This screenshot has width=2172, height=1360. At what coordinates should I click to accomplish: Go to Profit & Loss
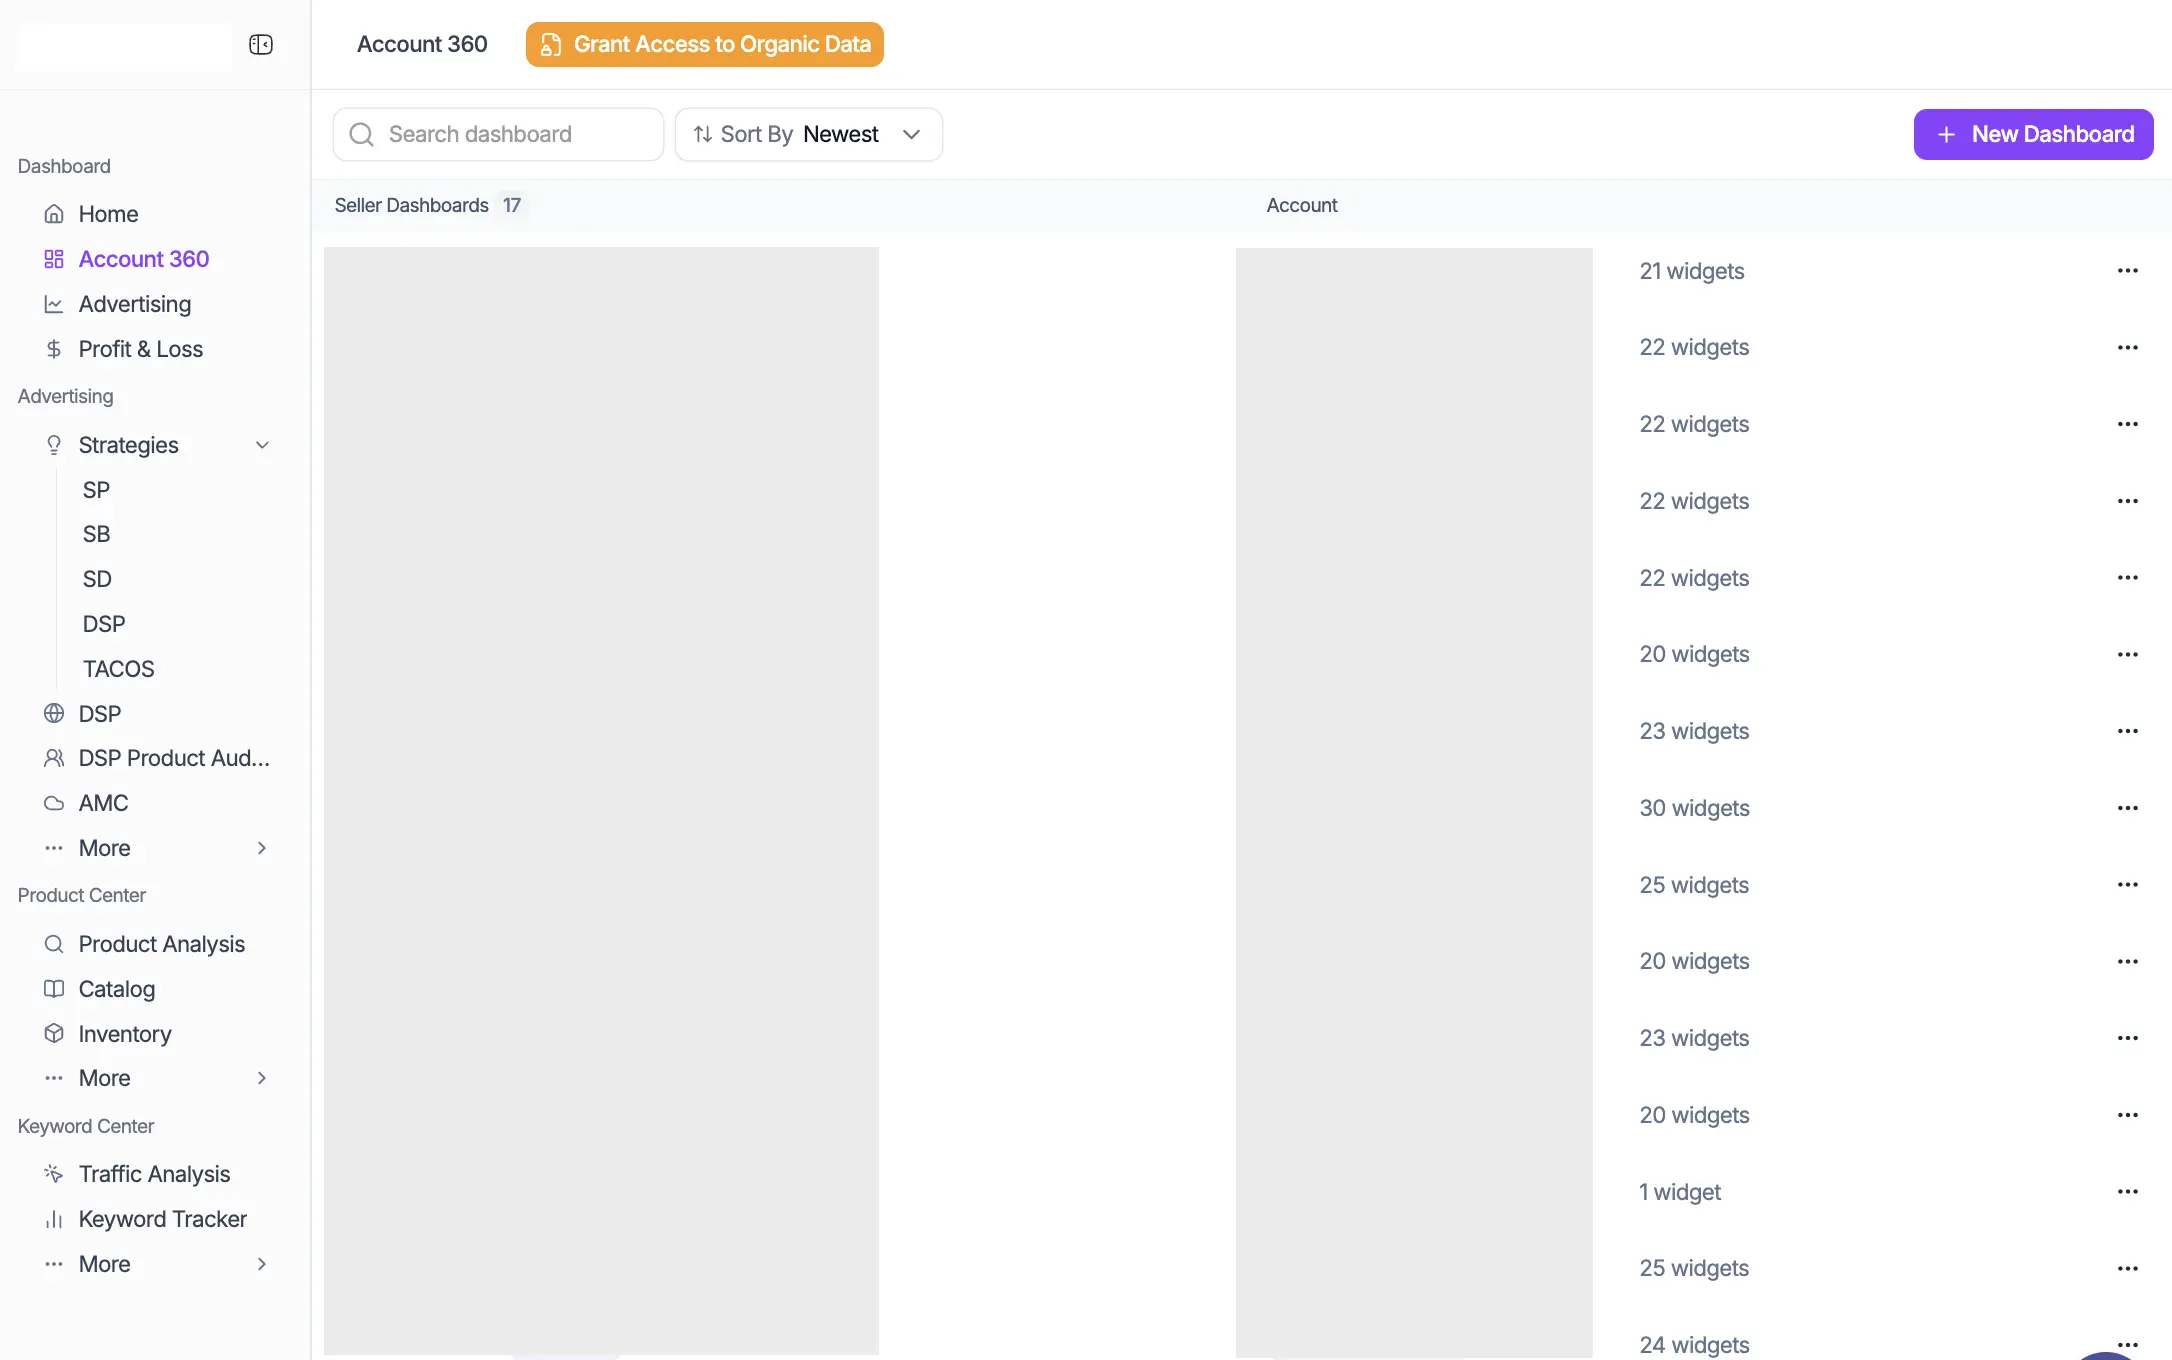point(140,349)
